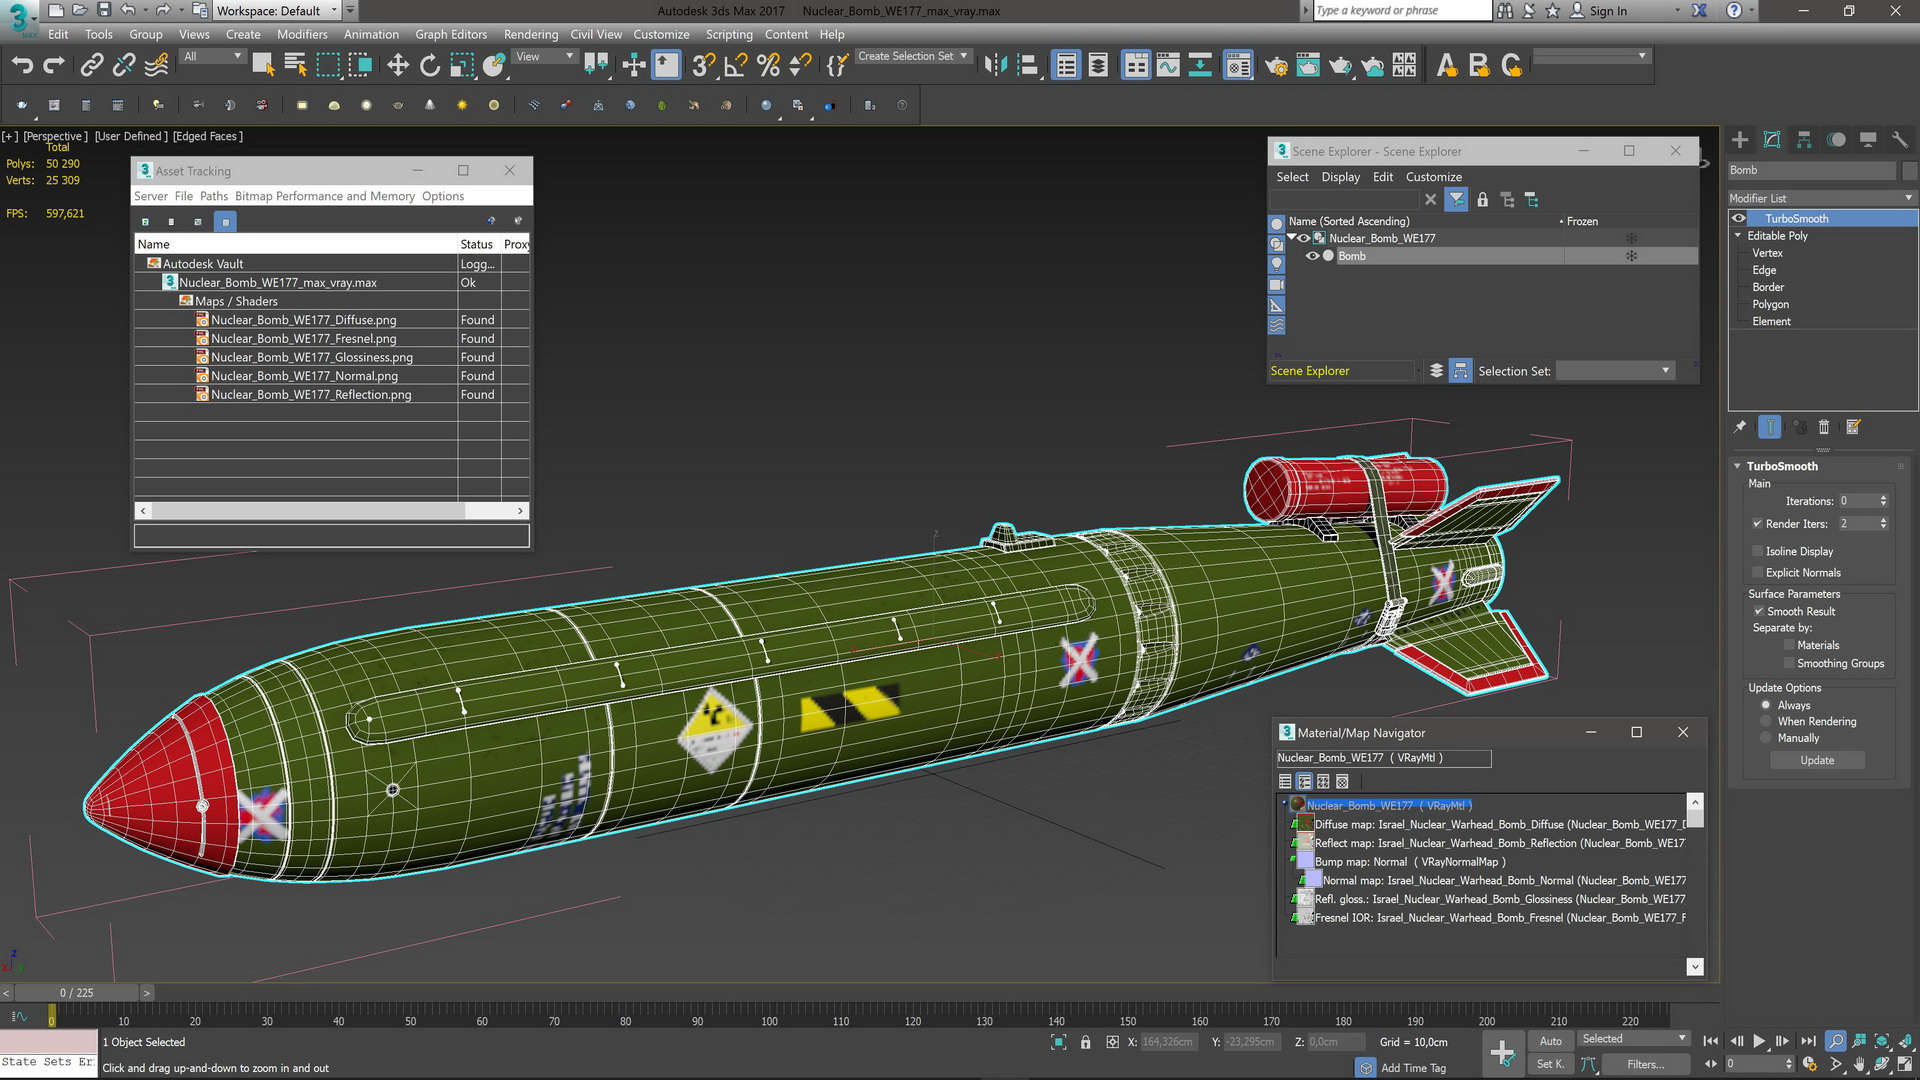This screenshot has height=1080, width=1920.
Task: Switch to the Create command panel tab
Action: (x=1740, y=140)
